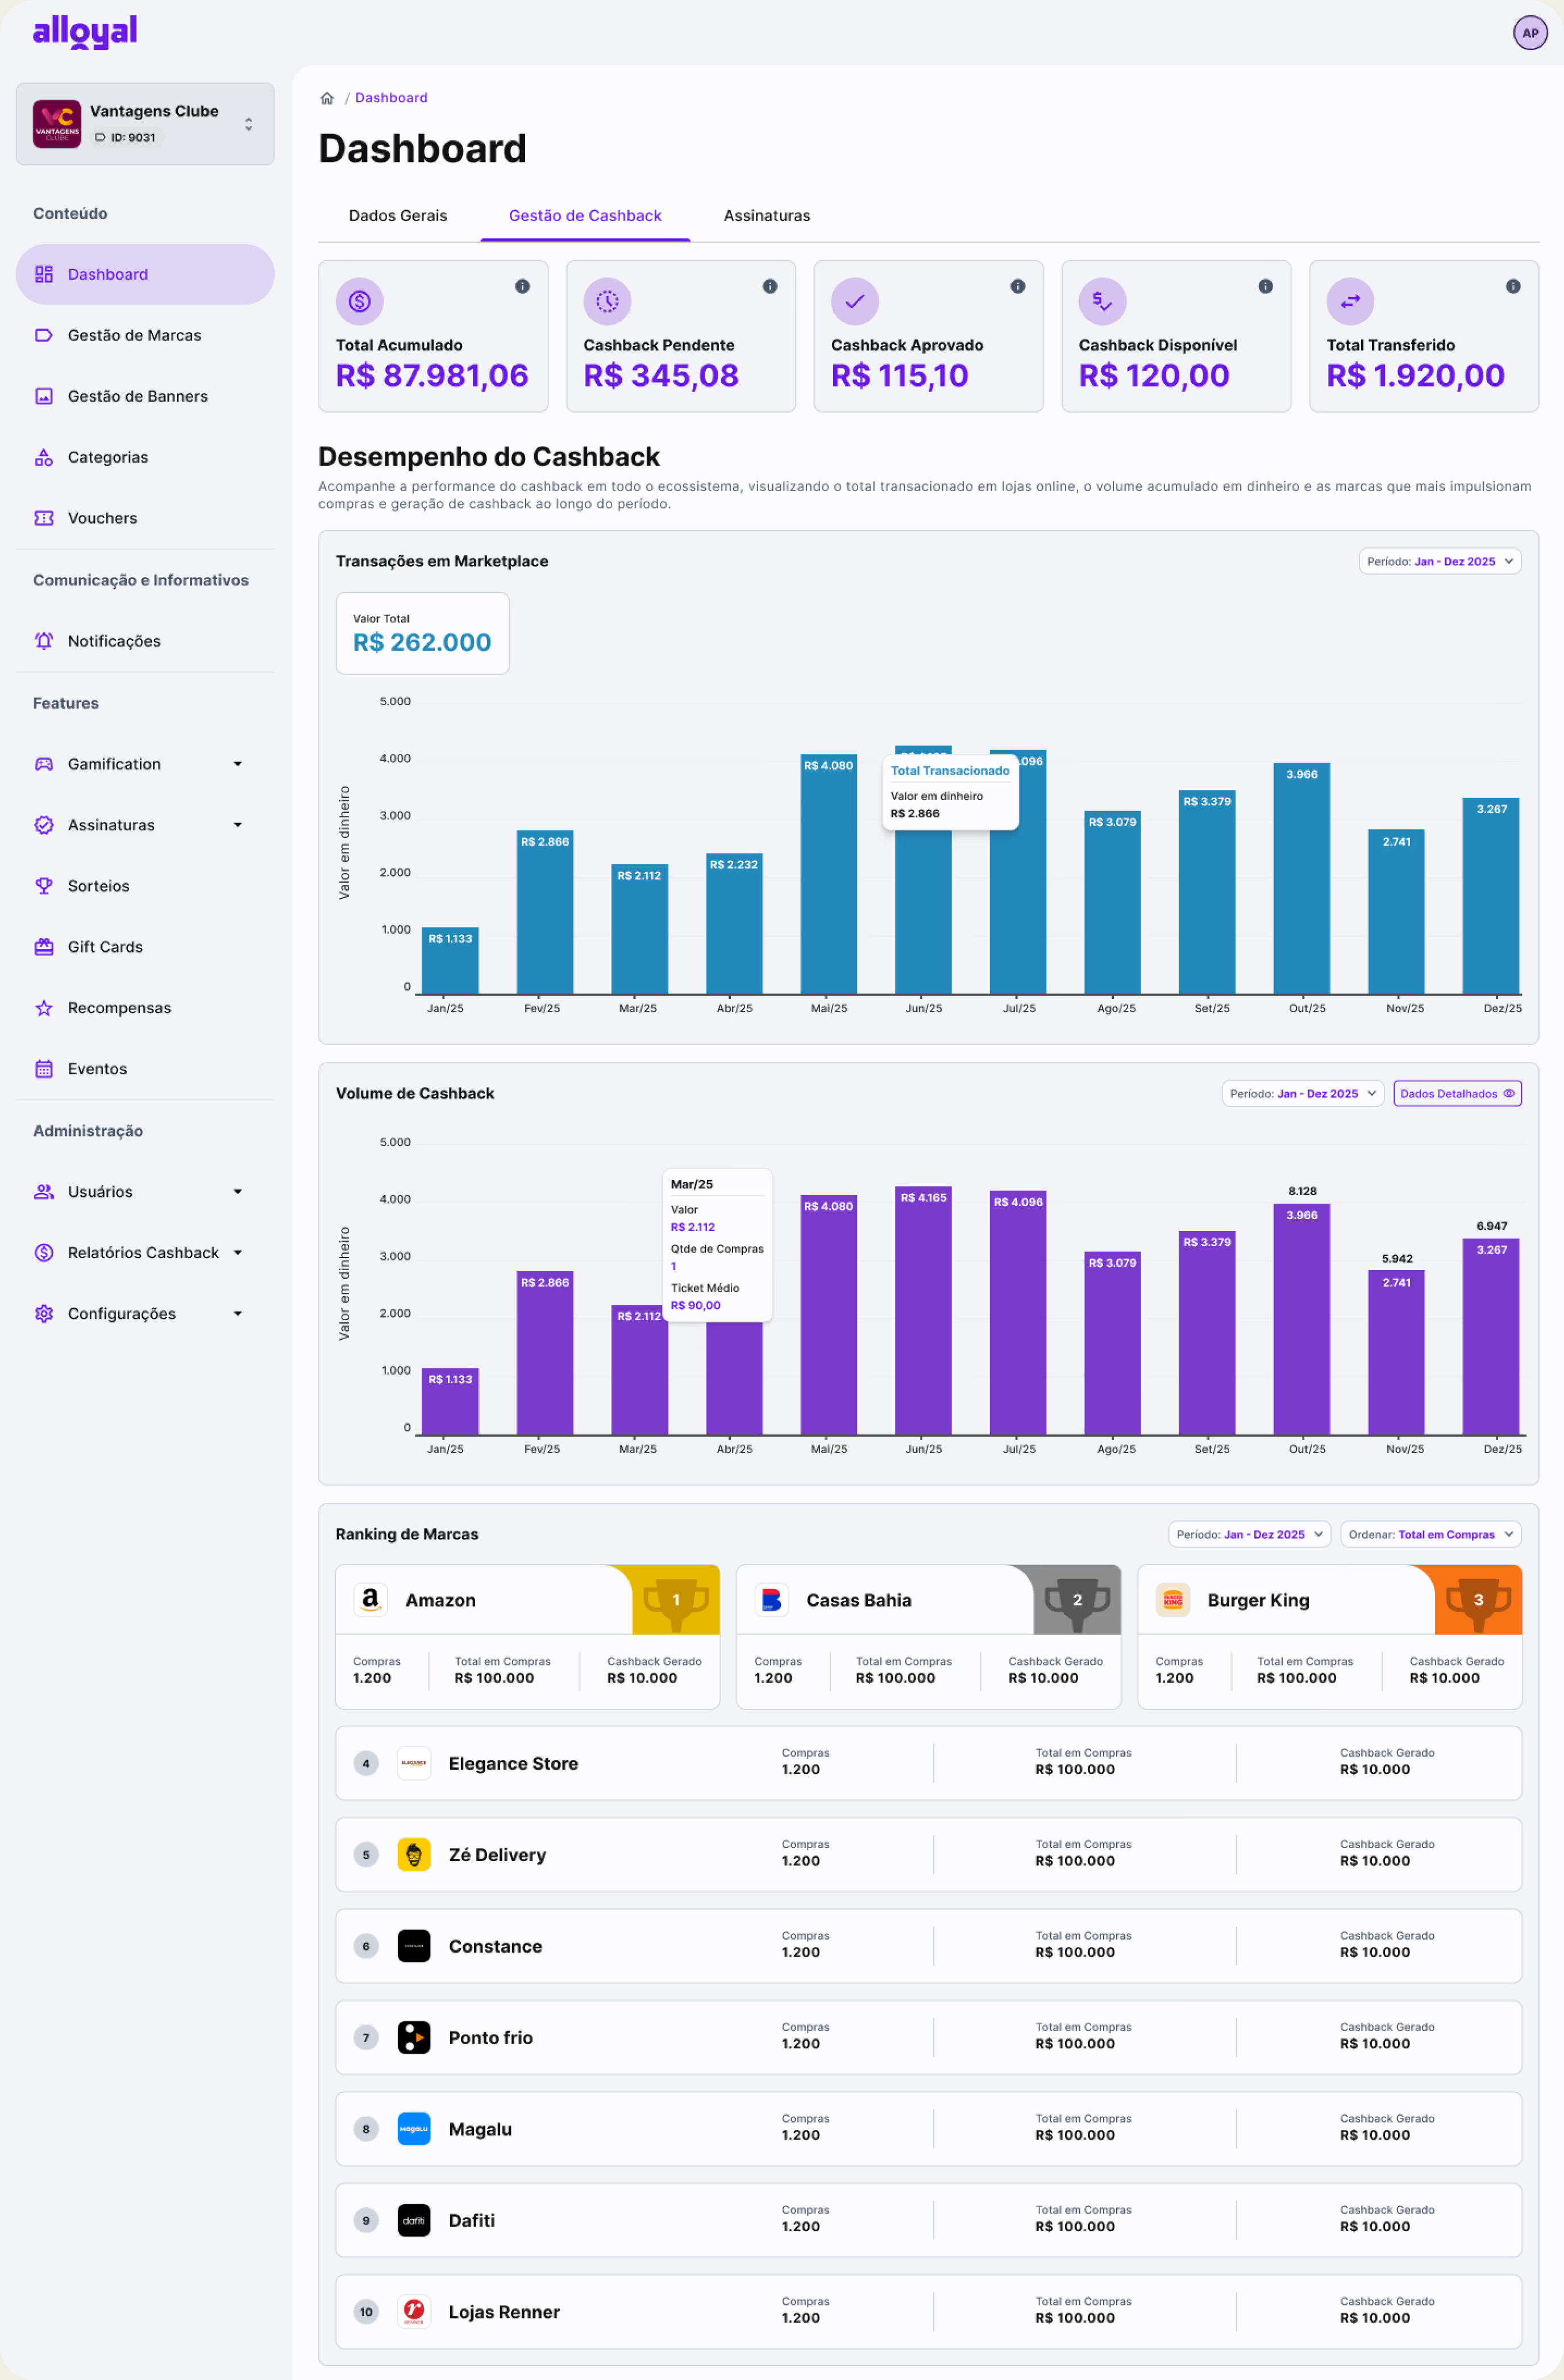Open Período dropdown in Transações em Marketplace
The height and width of the screenshot is (2380, 1564).
[1439, 561]
